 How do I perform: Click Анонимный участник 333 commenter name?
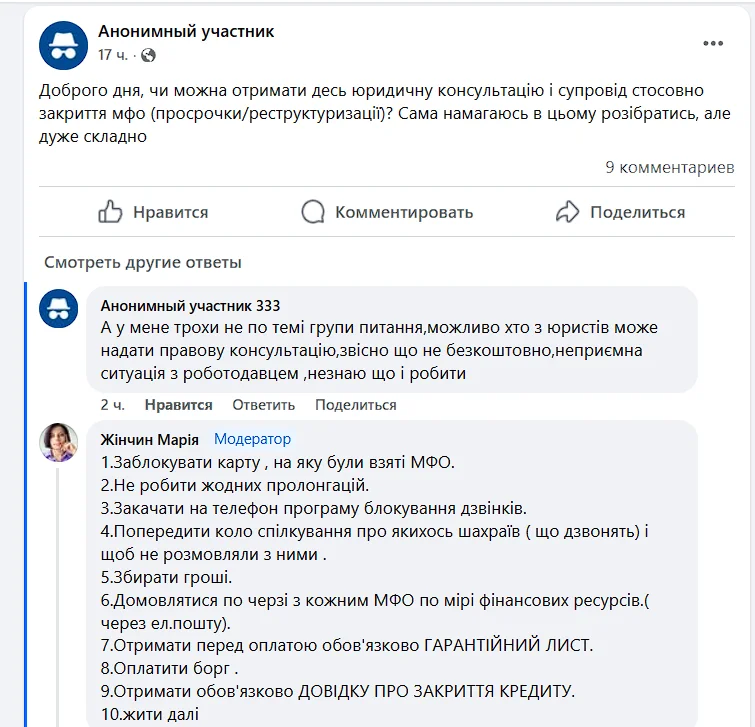[x=191, y=306]
